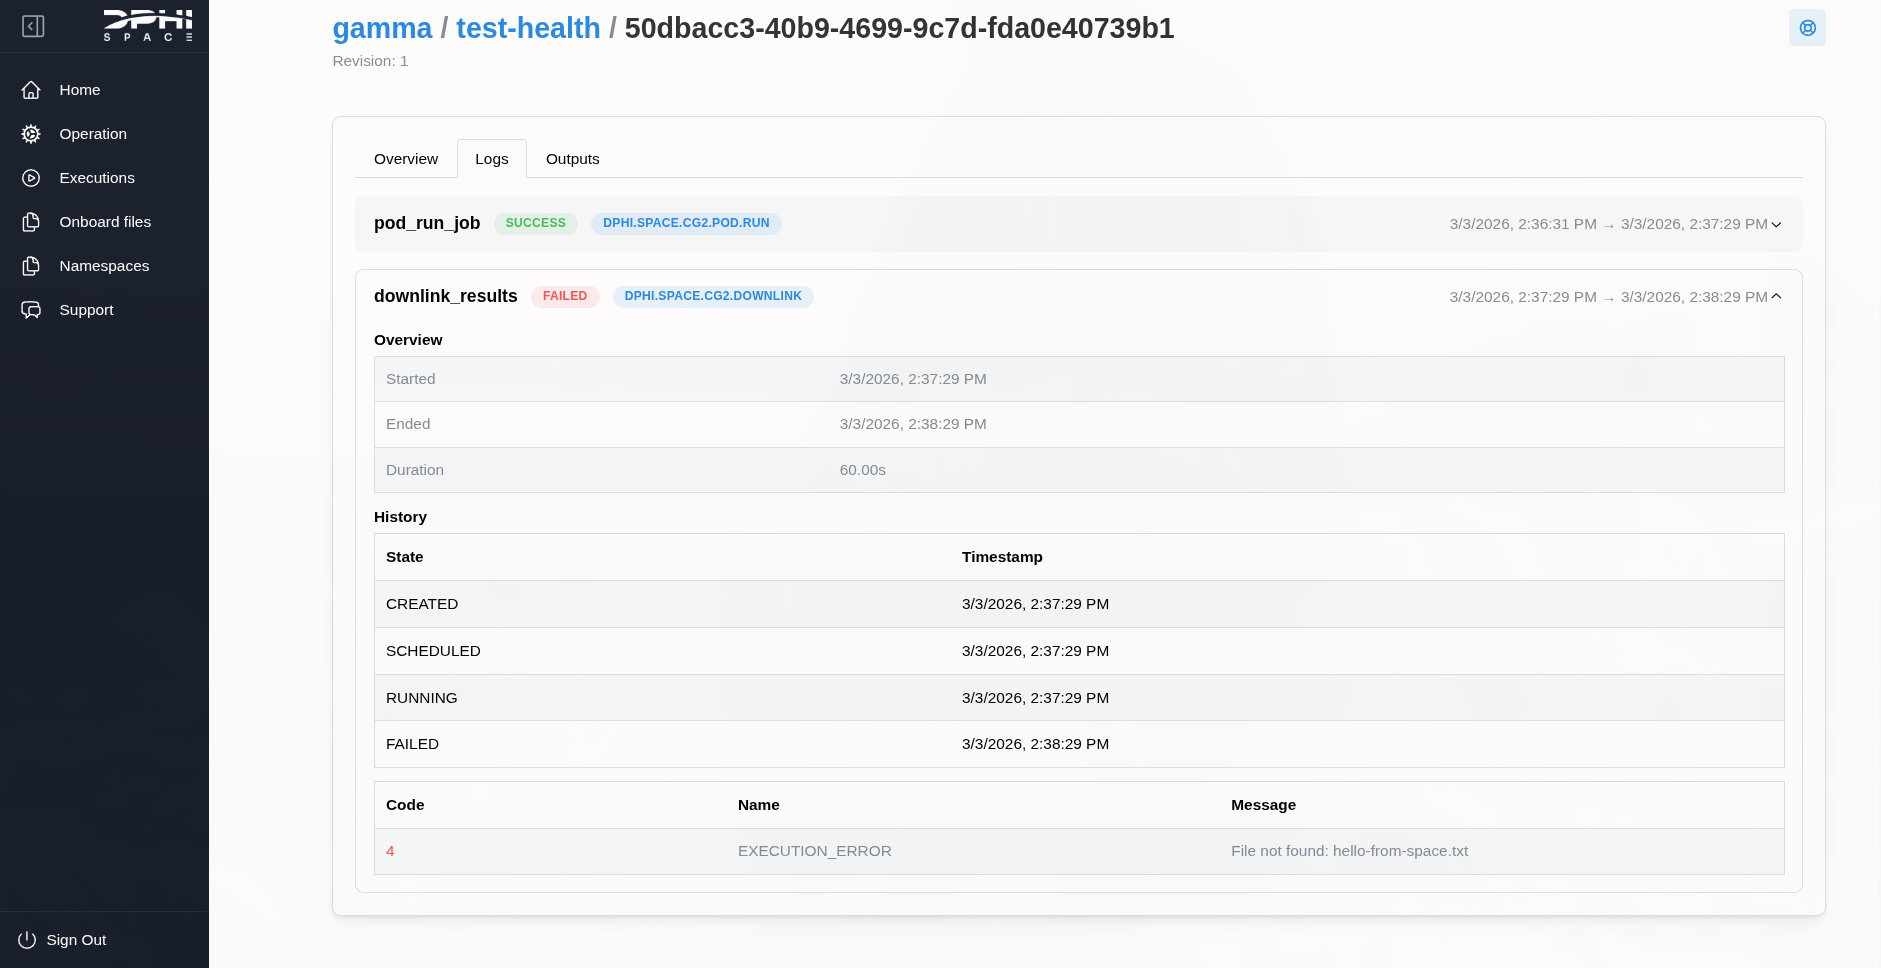
Task: Click the Support chat bubble icon
Action: (31, 310)
